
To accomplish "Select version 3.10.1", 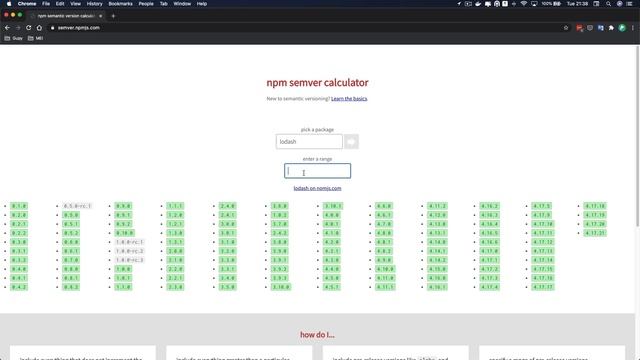I will click(x=333, y=206).
